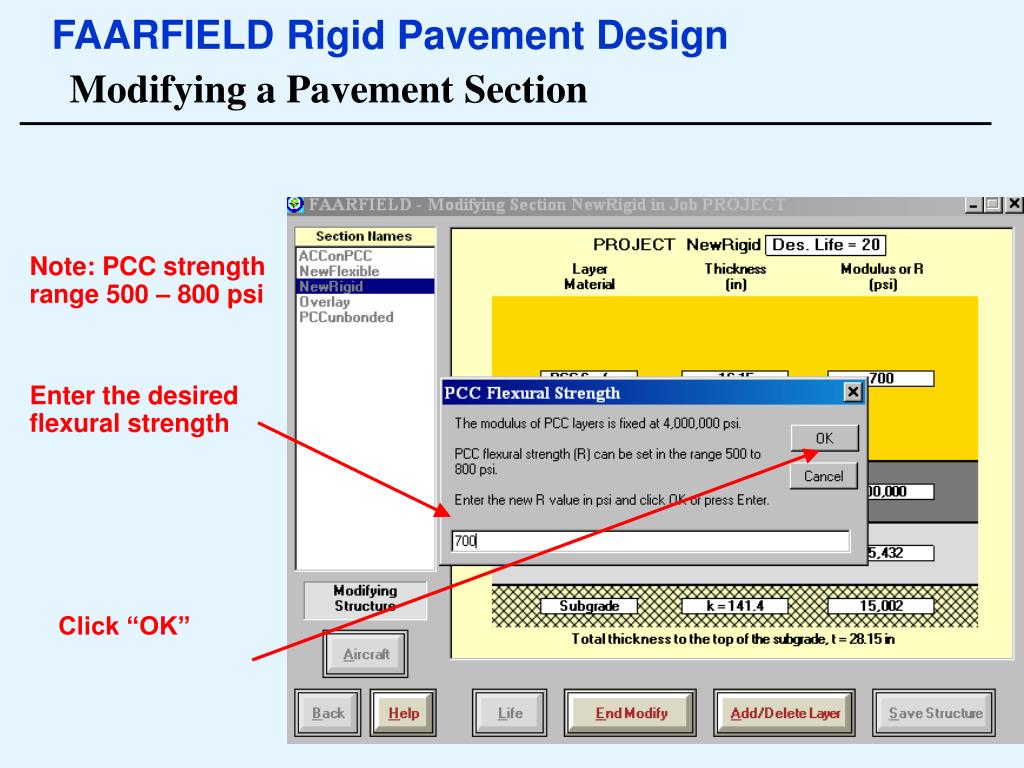The height and width of the screenshot is (768, 1024).
Task: Open Help
Action: (x=403, y=713)
